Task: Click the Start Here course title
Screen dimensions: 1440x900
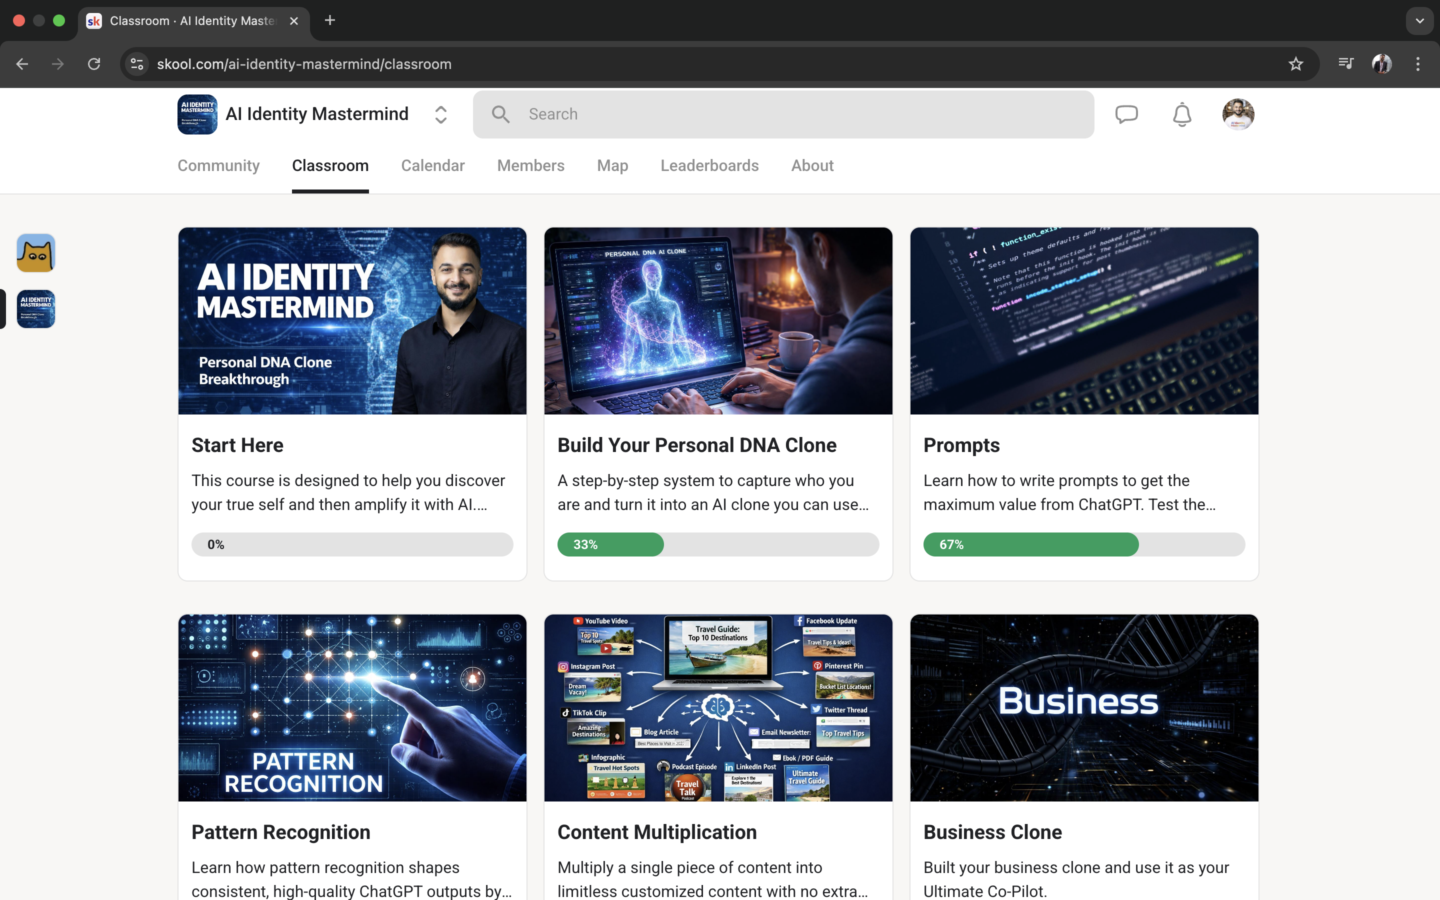Action: pyautogui.click(x=237, y=445)
